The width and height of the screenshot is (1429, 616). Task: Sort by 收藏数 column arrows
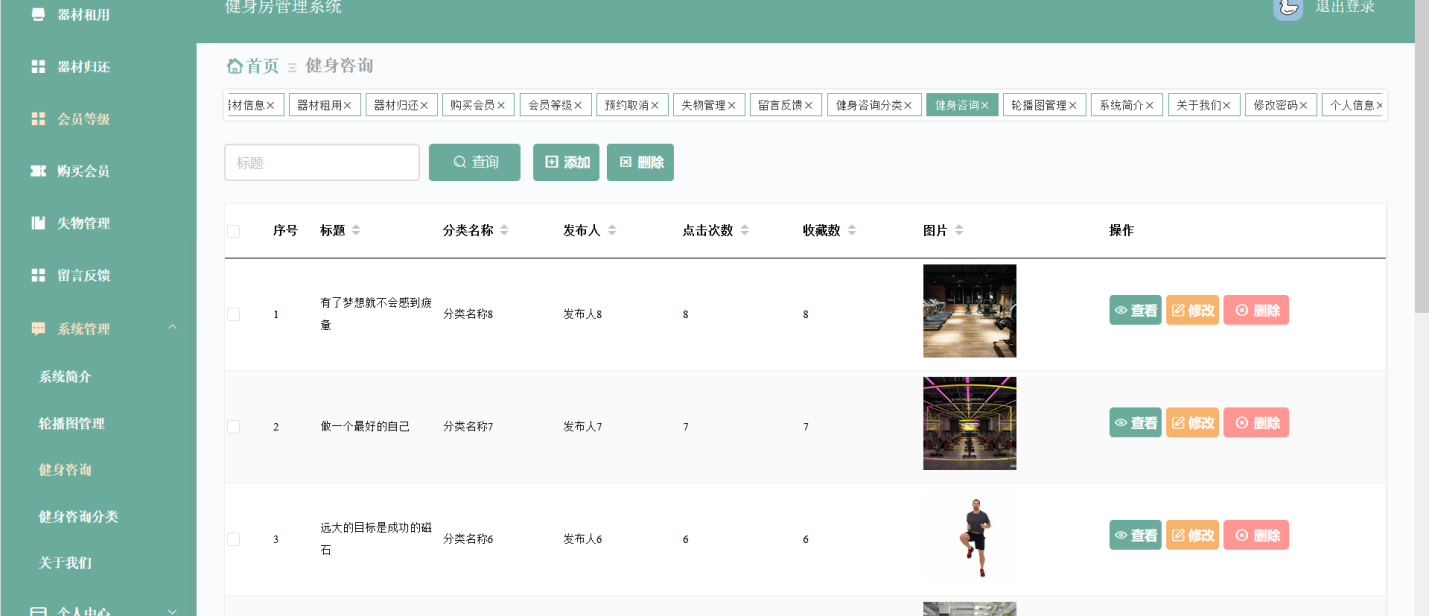tap(852, 230)
